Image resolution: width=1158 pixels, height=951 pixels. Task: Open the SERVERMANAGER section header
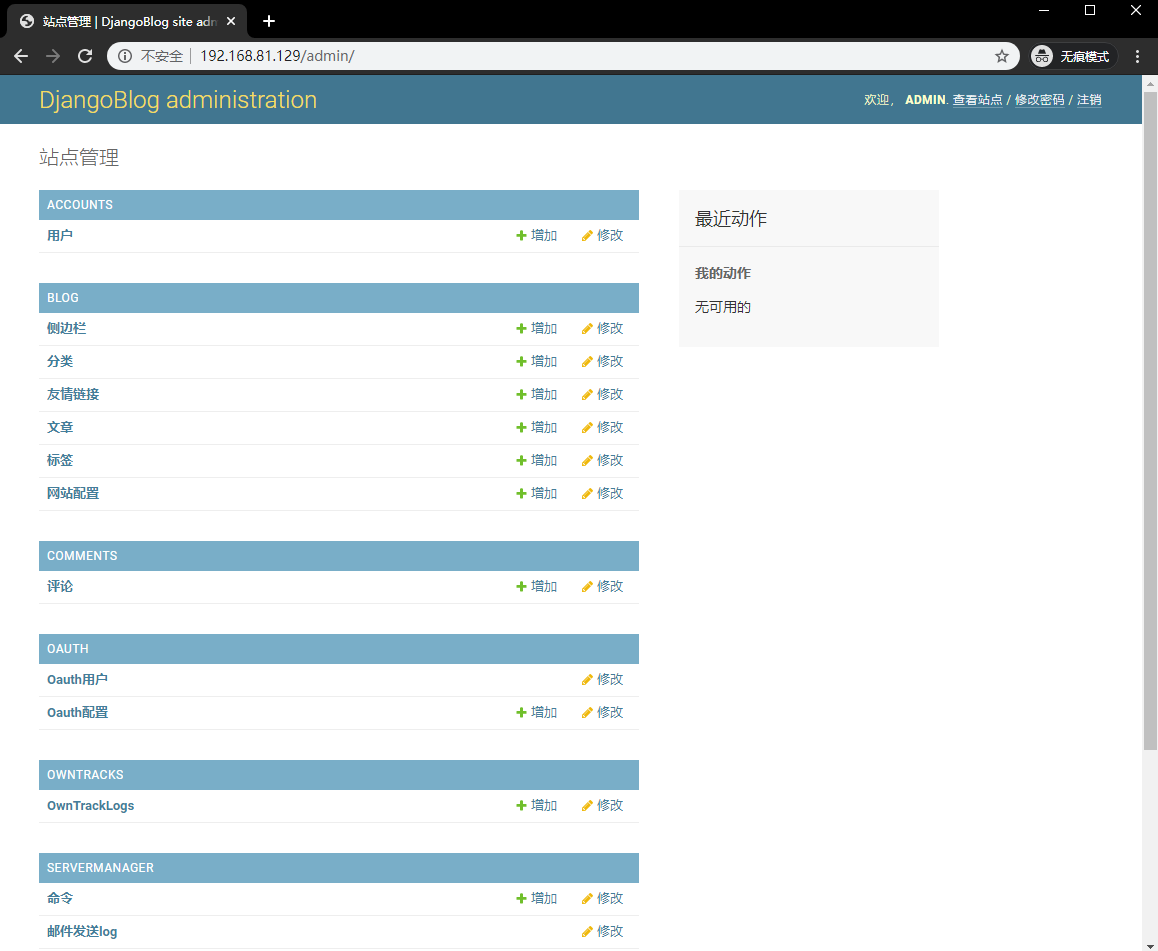tap(100, 868)
